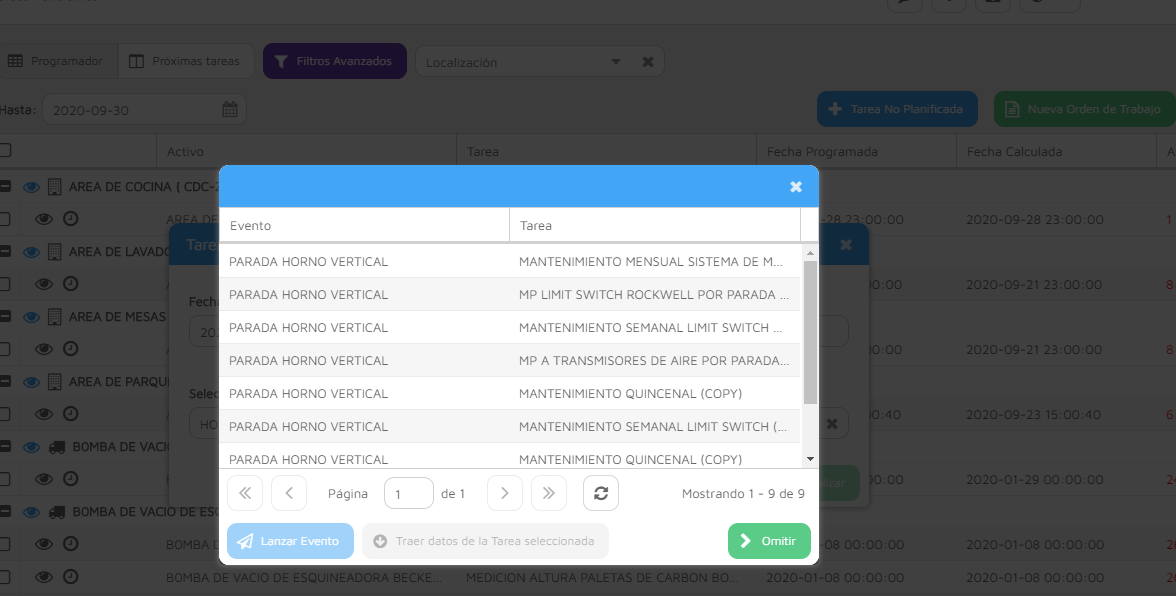Image resolution: width=1176 pixels, height=596 pixels.
Task: Check the task row under AREA DE LAVADO
Action: tap(4, 284)
